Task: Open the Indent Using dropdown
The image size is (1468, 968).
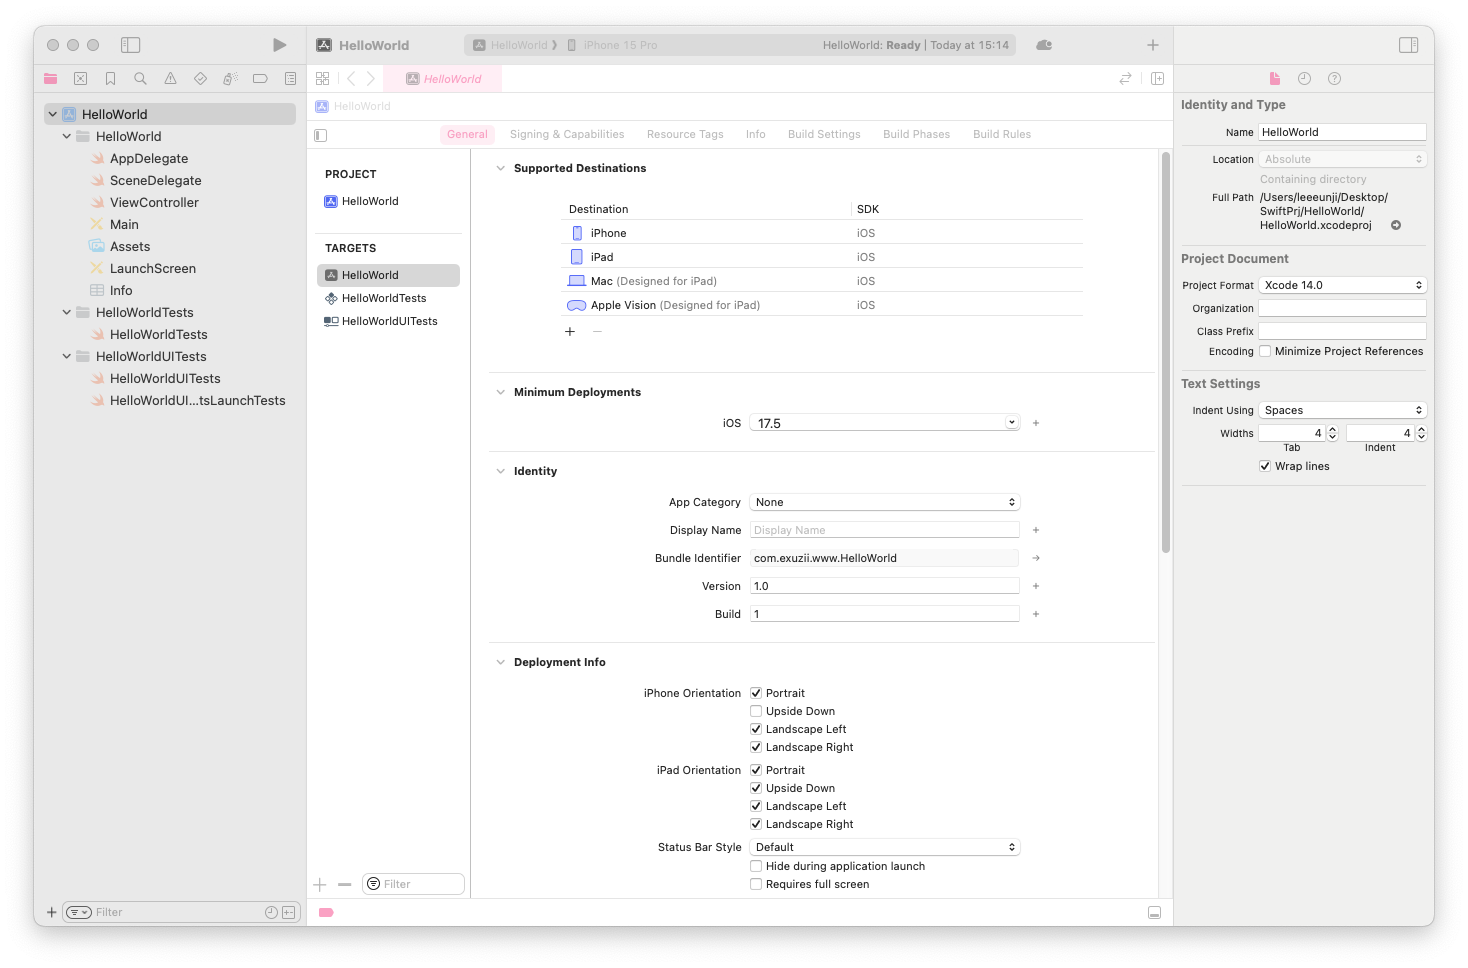Action: click(x=1342, y=410)
